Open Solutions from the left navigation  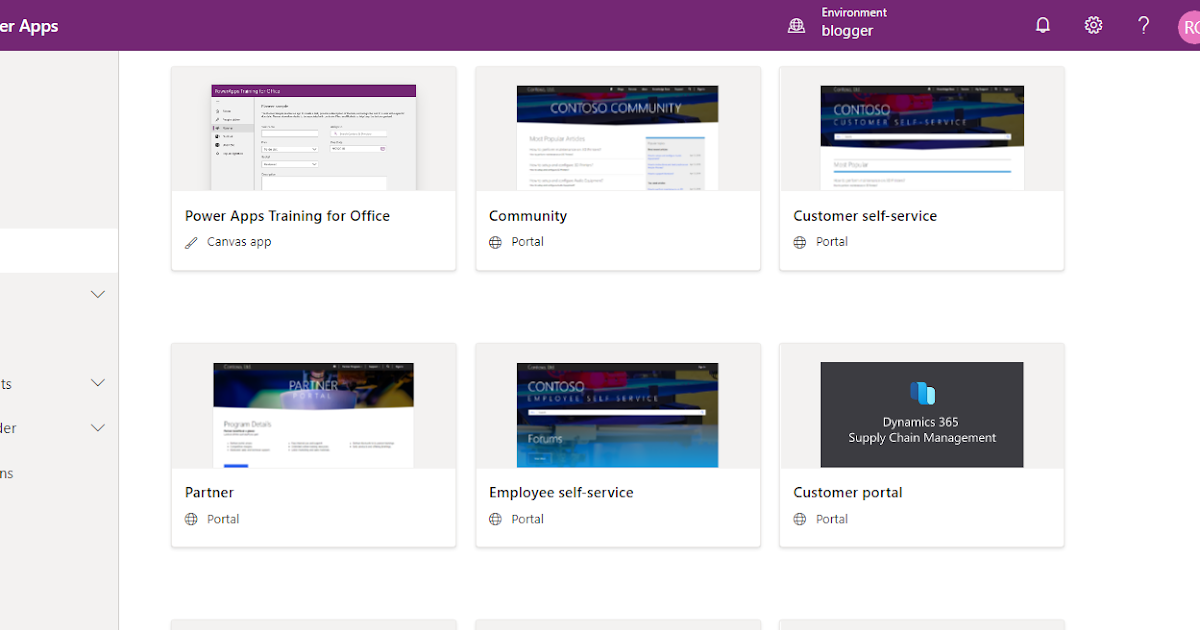[x=10, y=473]
